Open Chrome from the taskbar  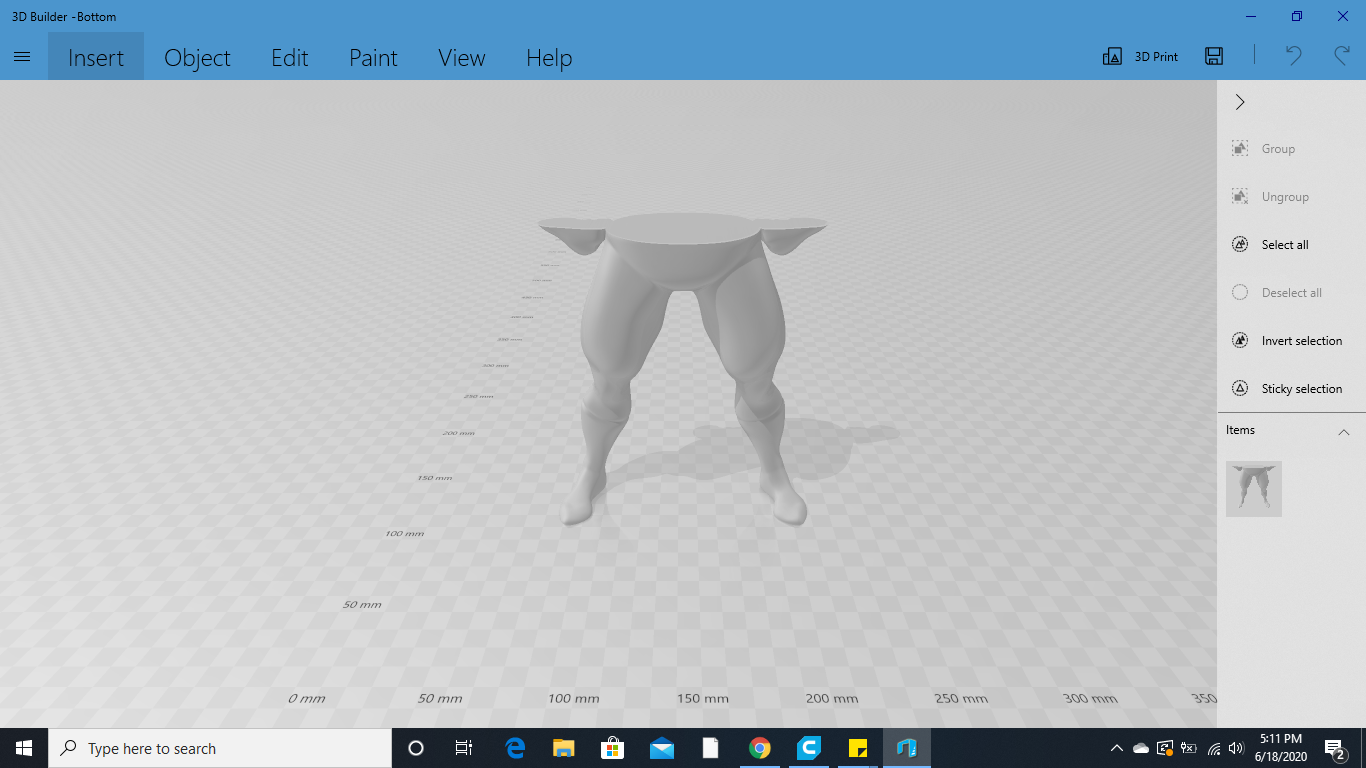tap(759, 747)
